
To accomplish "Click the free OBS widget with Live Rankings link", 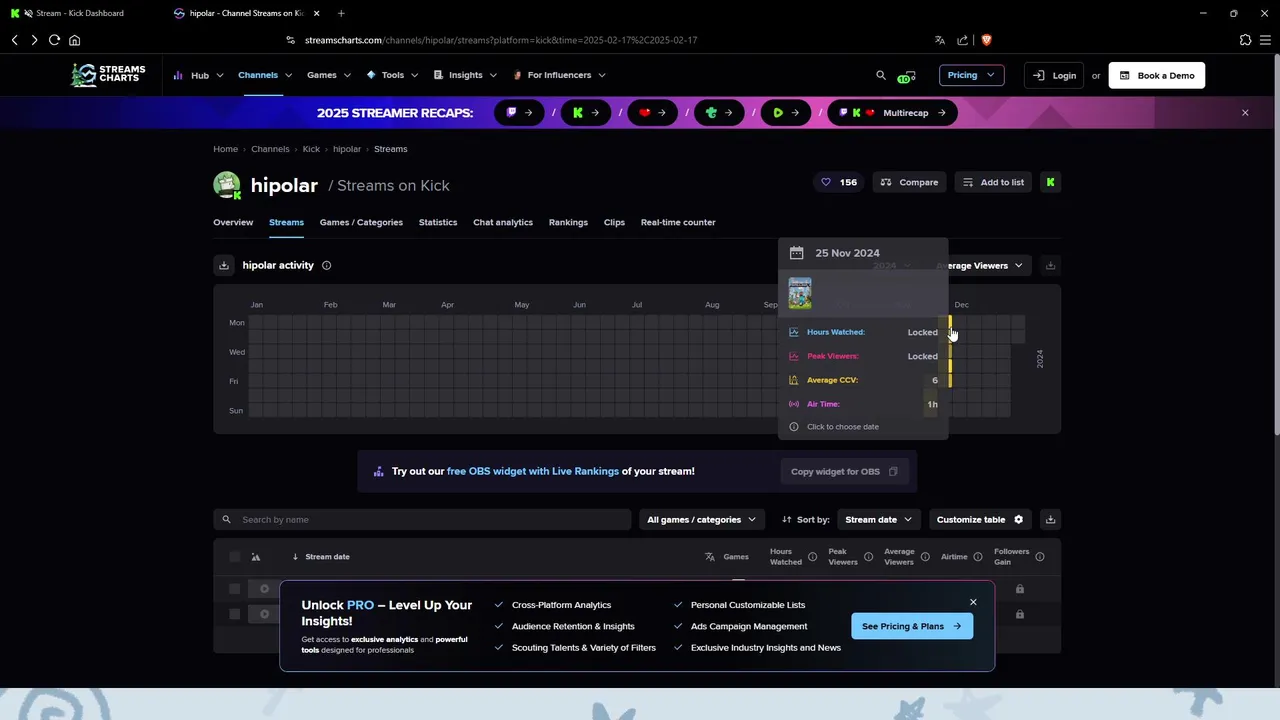I will point(533,471).
